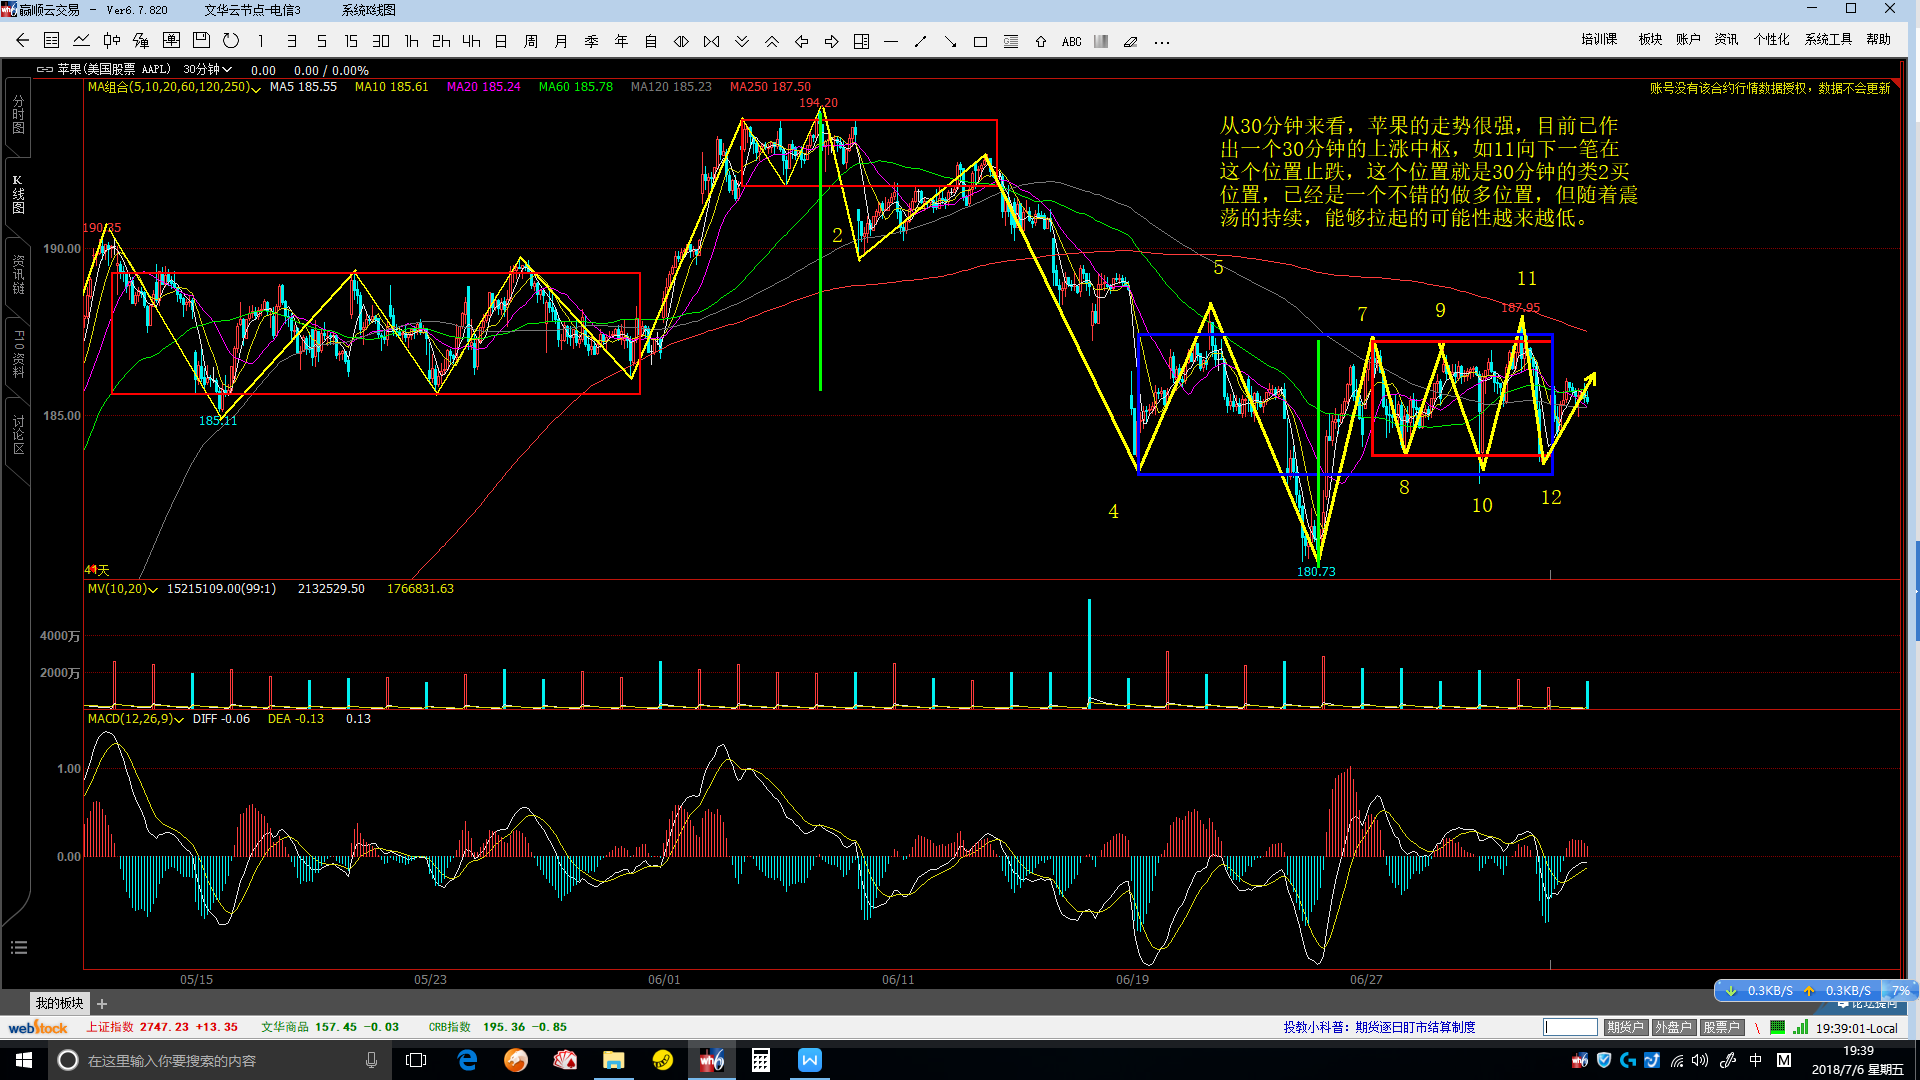Open Calculator from the taskbar

click(x=761, y=1060)
